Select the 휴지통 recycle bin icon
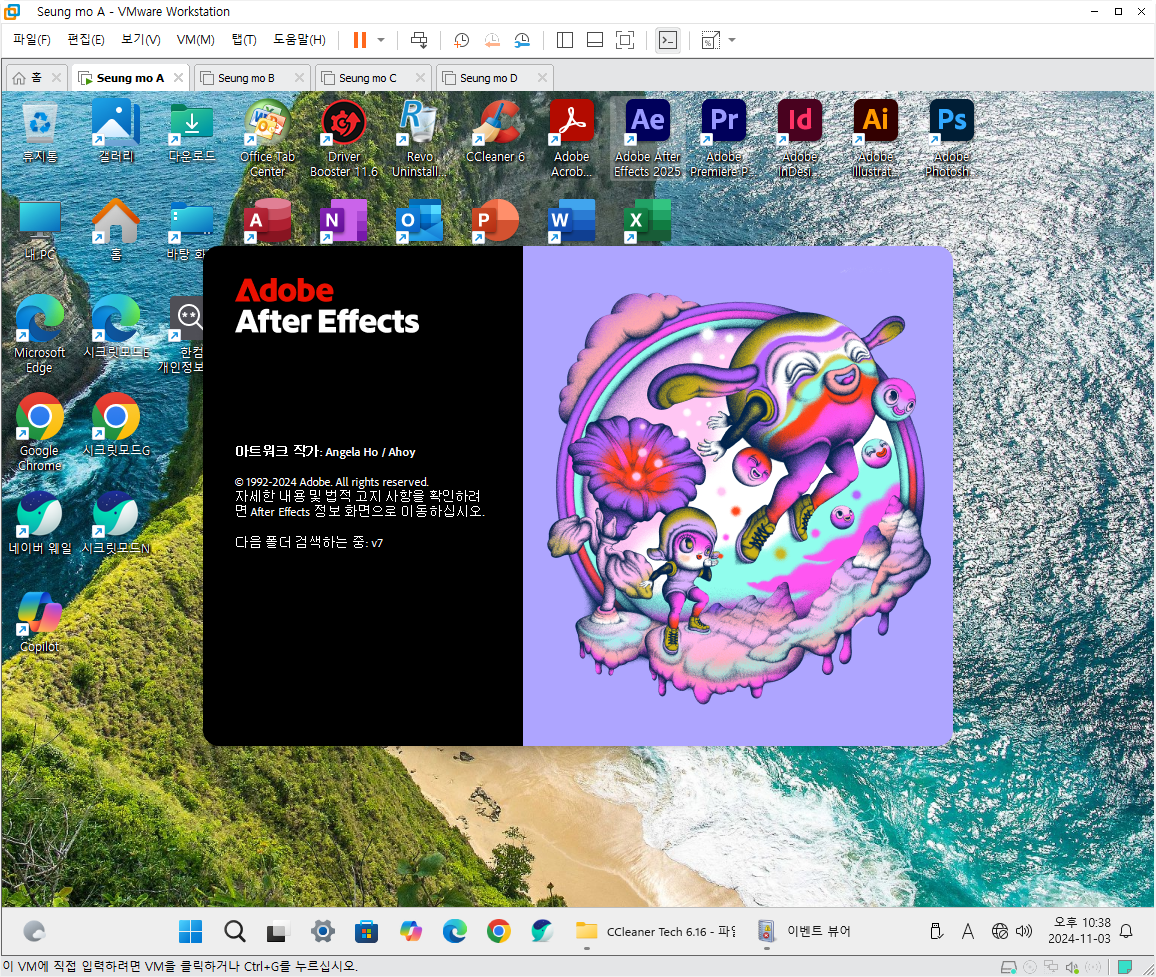Viewport: 1156px width, 977px height. 40,133
